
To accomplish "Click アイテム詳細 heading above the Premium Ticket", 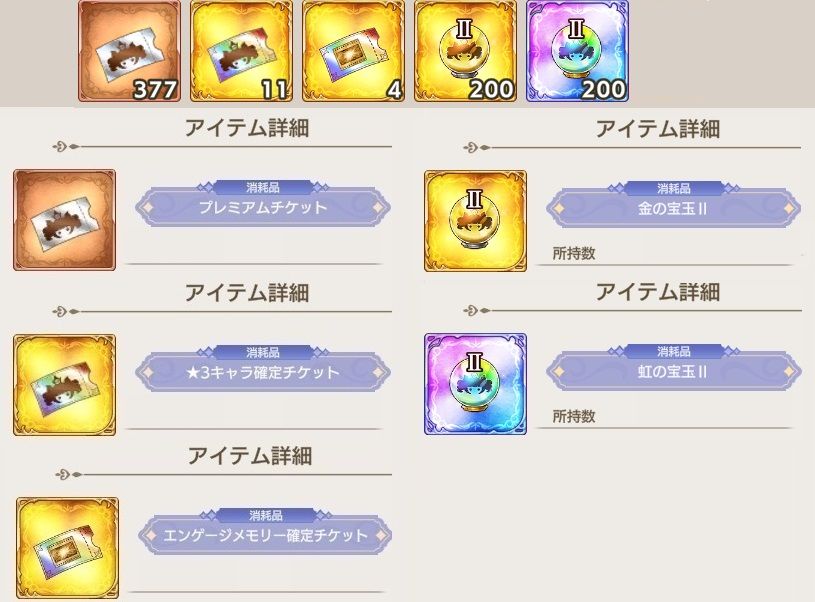I will [247, 128].
